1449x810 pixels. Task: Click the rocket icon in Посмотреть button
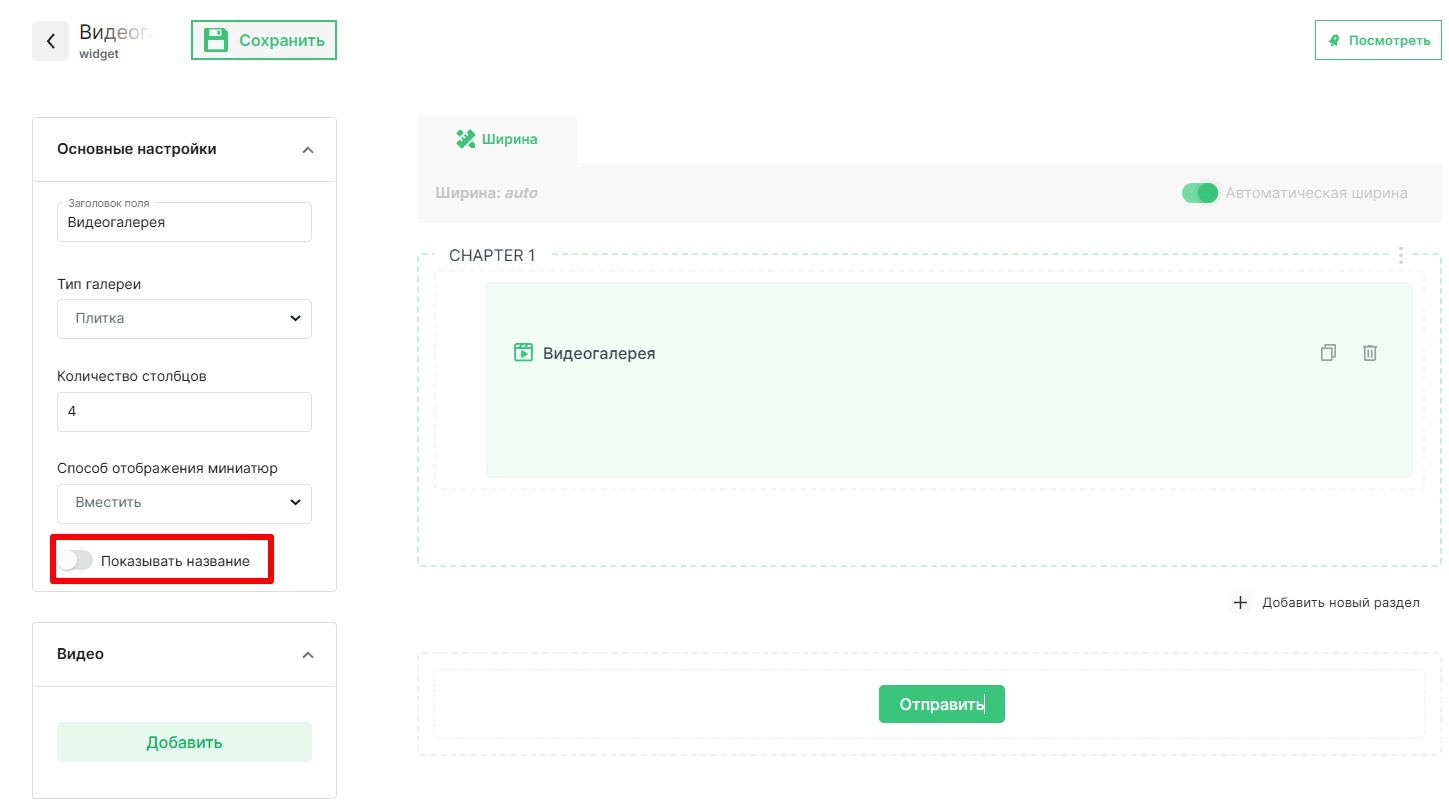[1333, 41]
